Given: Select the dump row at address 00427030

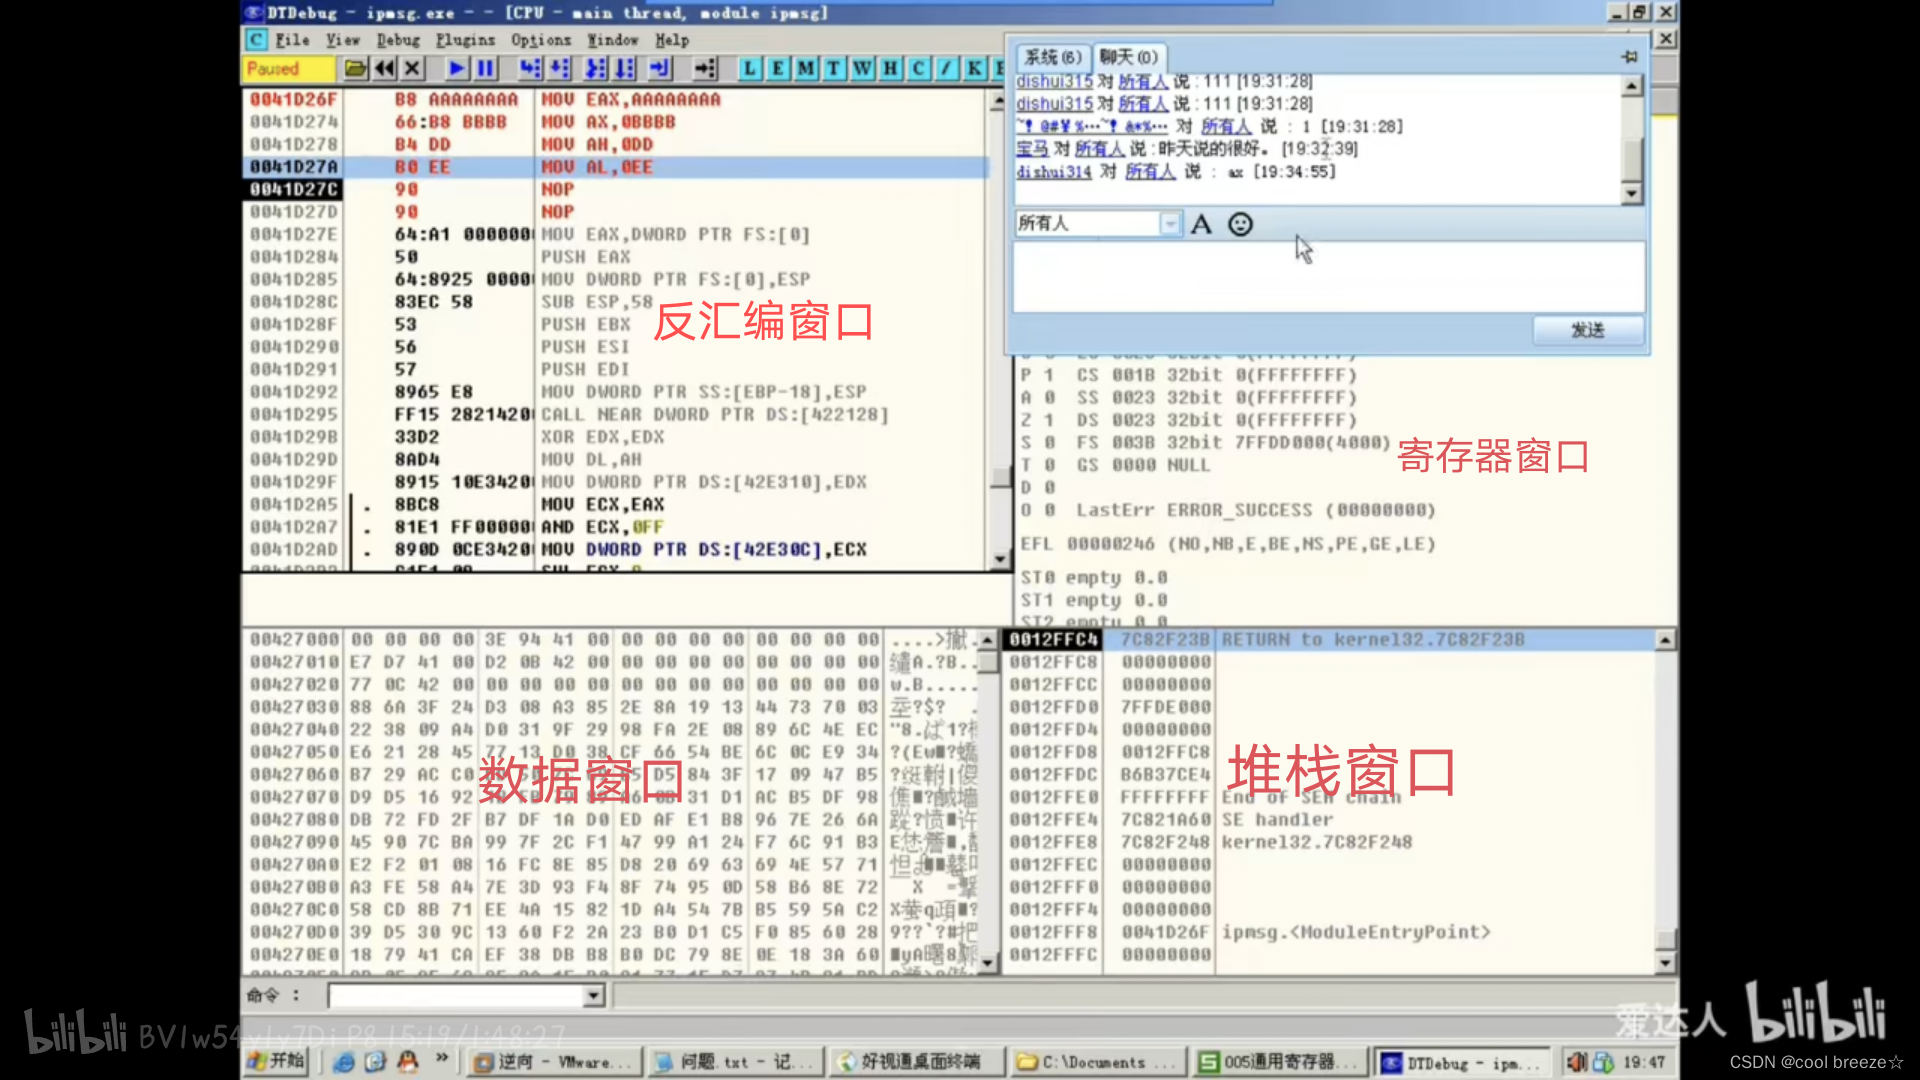Looking at the screenshot, I should (610, 707).
